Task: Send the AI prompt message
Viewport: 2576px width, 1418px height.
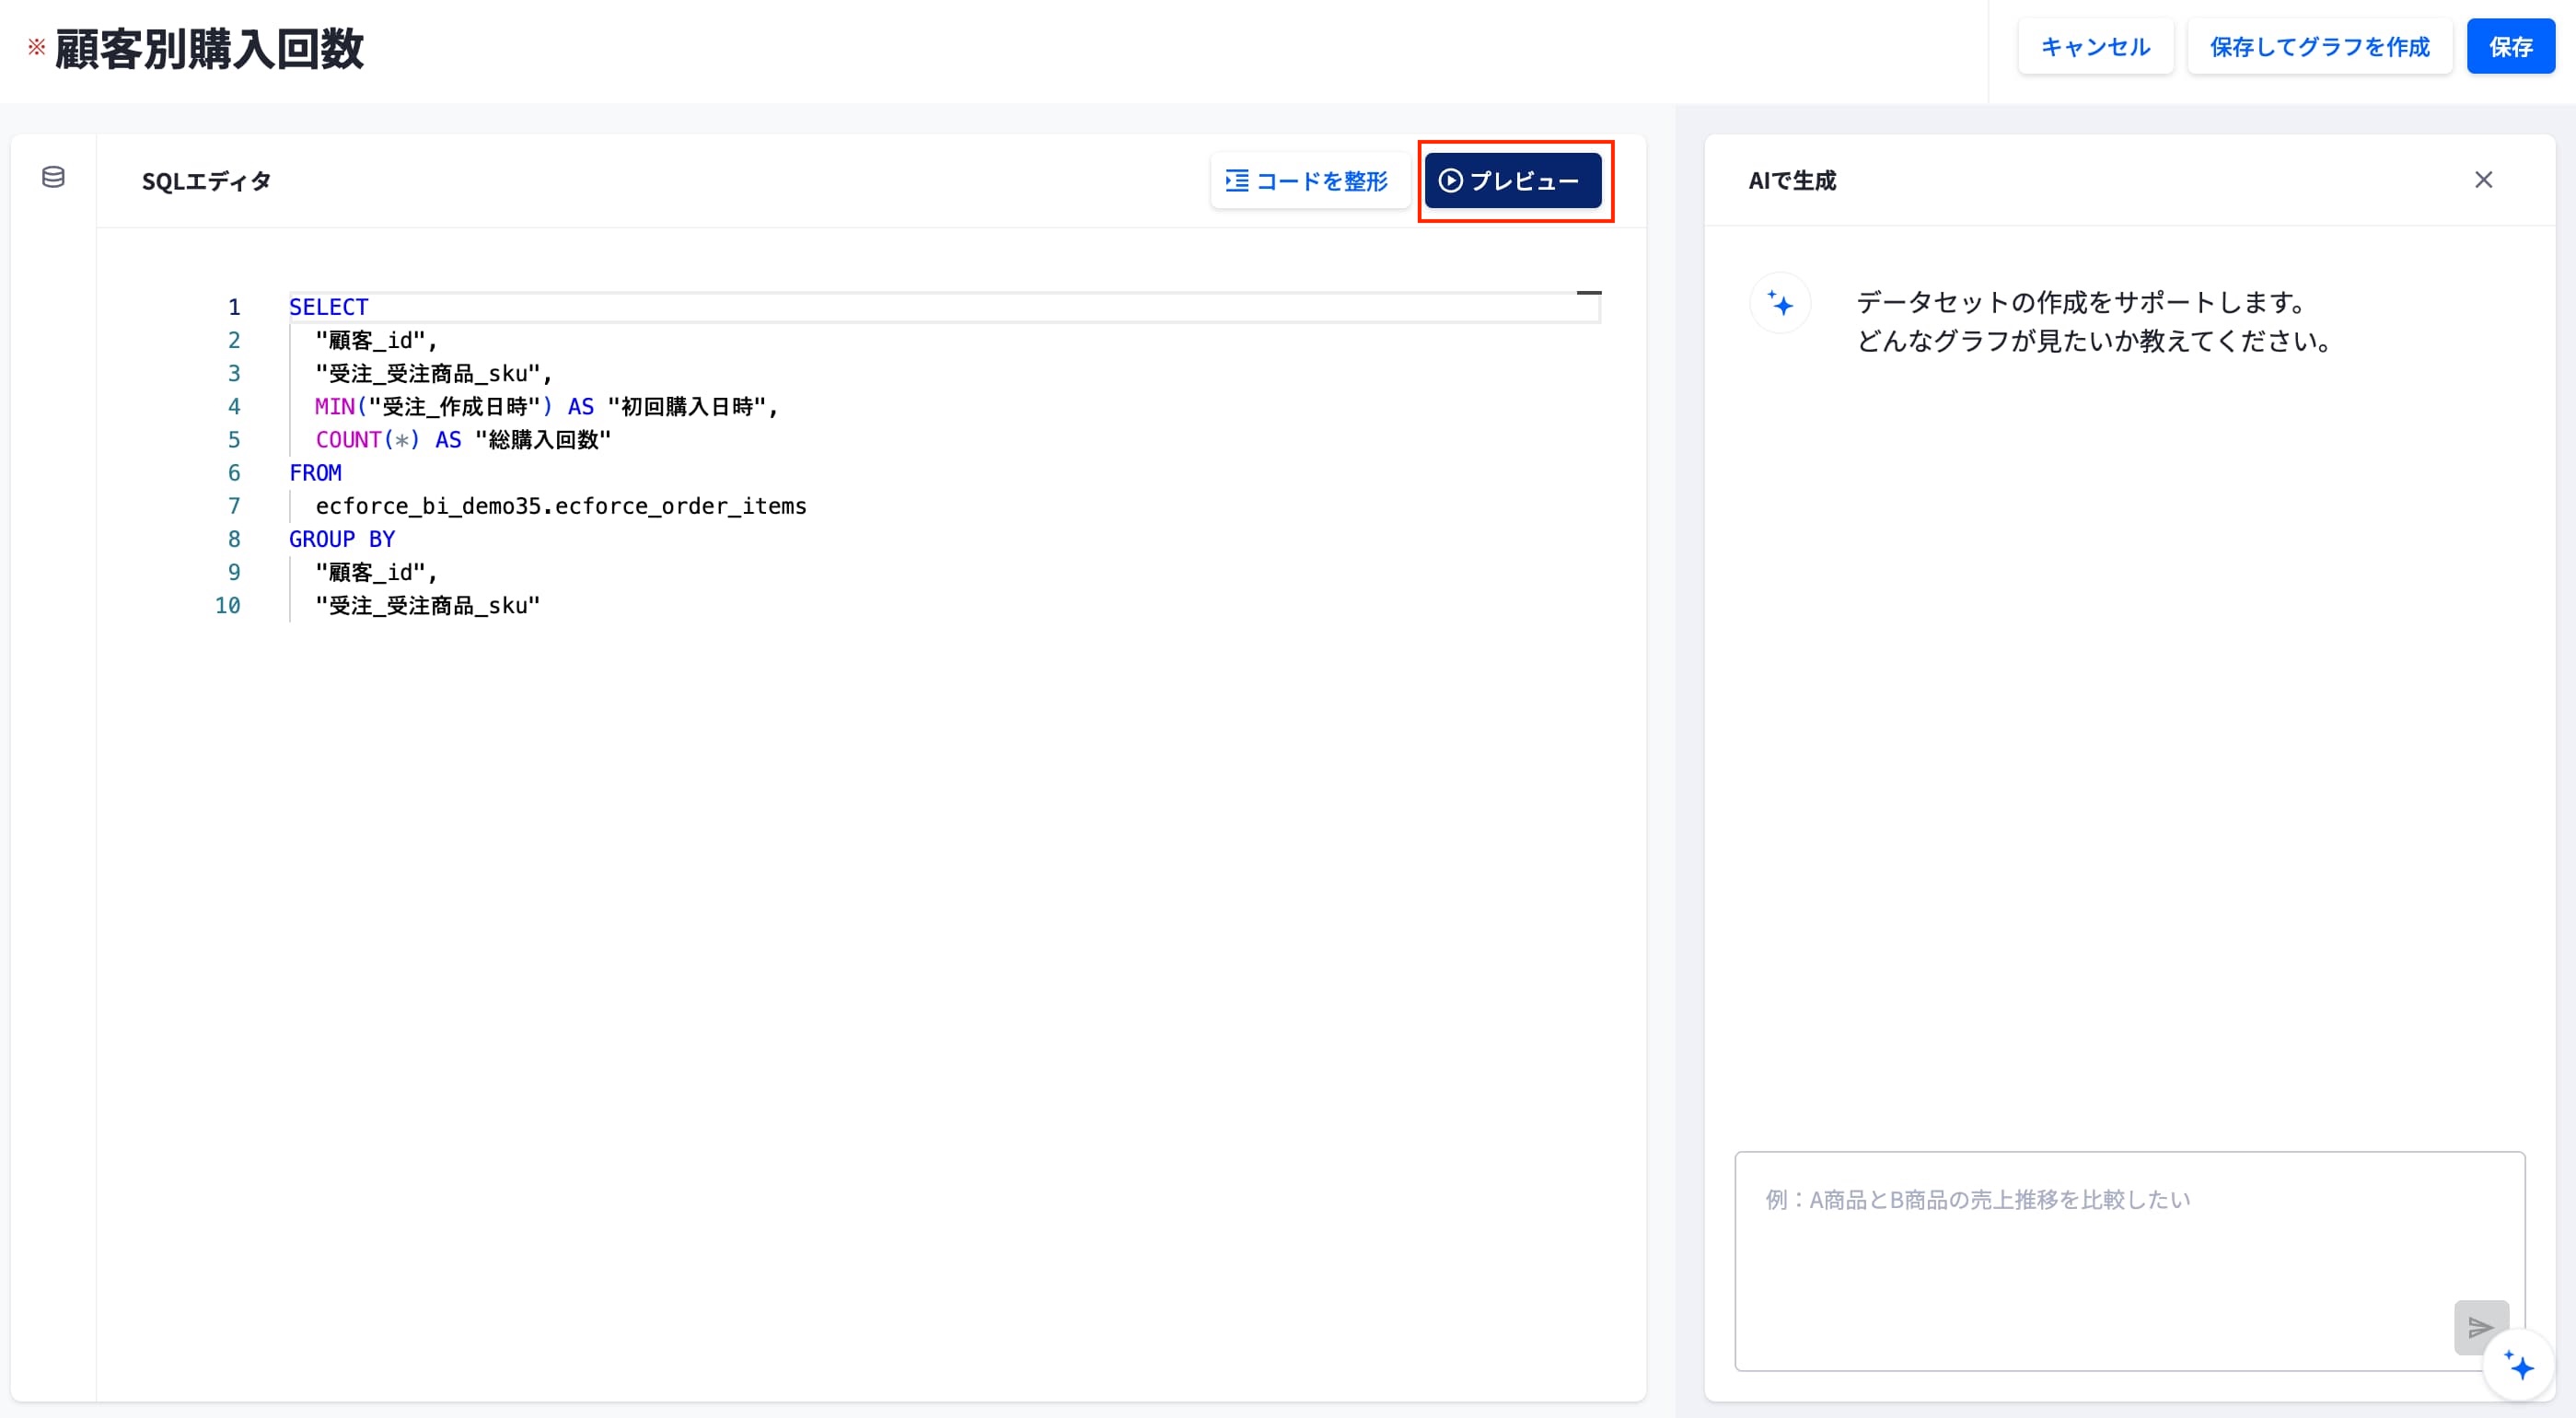Action: pos(2480,1327)
